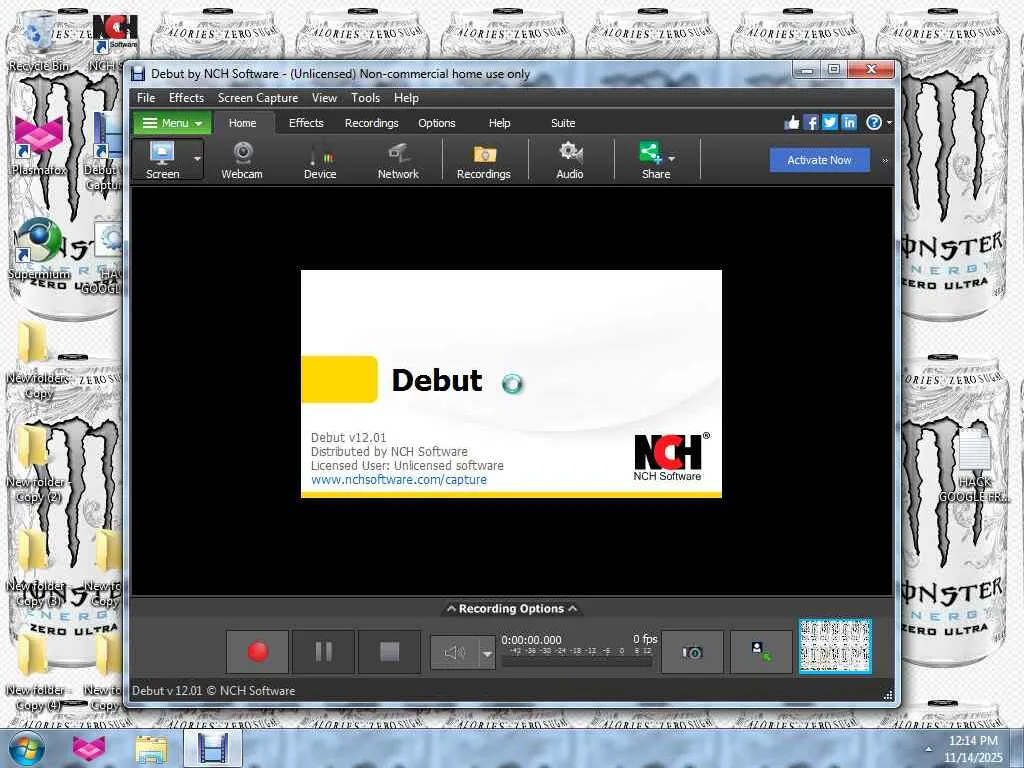The width and height of the screenshot is (1024, 768).
Task: Show hidden system tray icons
Action: 928,748
